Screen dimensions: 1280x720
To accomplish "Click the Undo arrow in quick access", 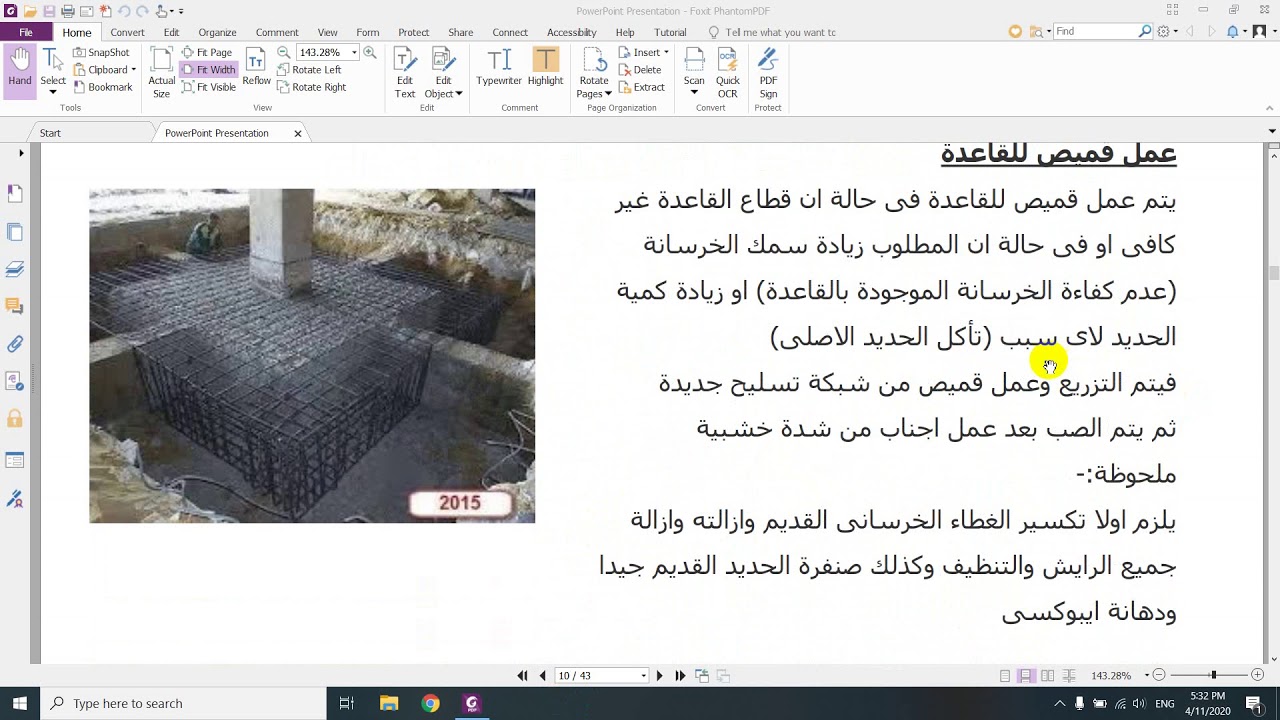I will [x=125, y=11].
